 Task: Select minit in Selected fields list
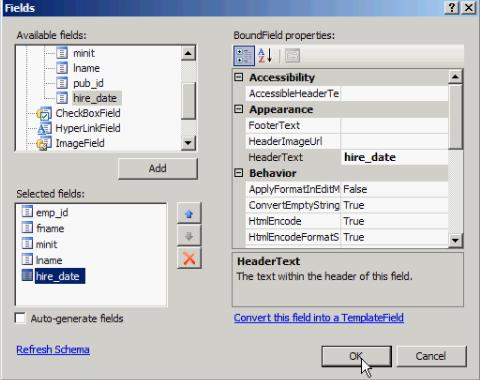[47, 244]
